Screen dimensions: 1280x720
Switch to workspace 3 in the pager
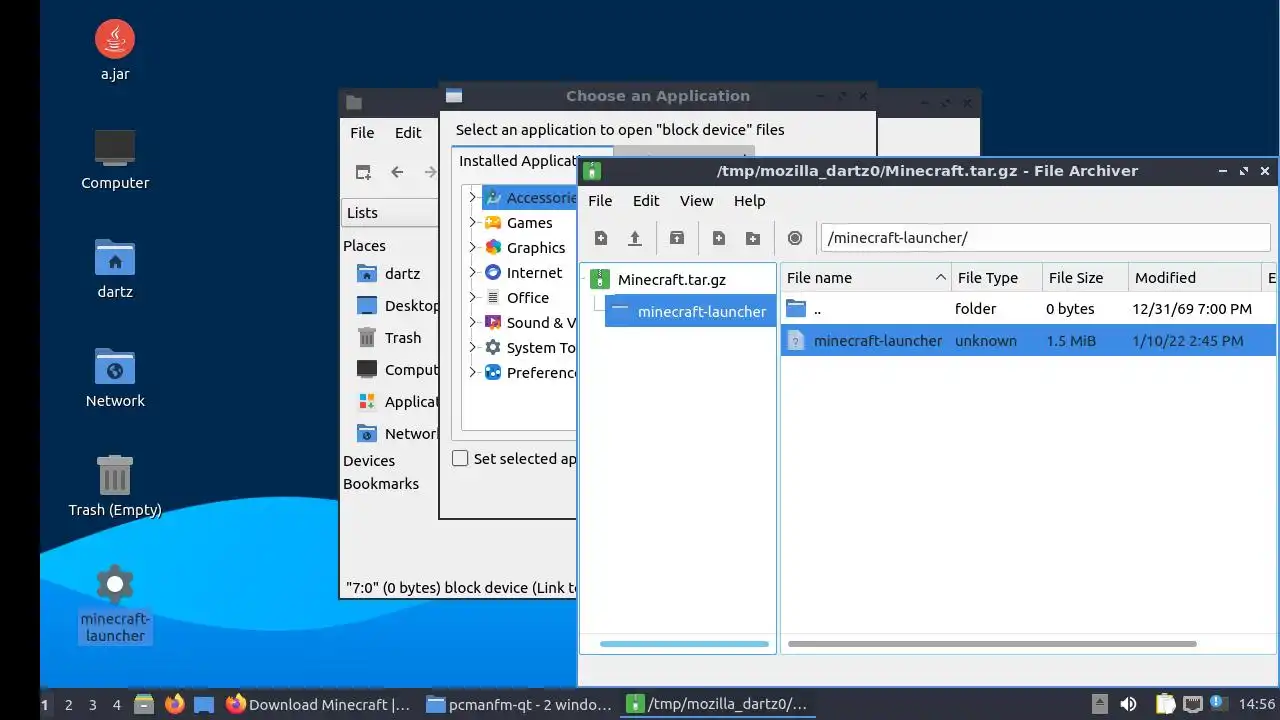92,704
